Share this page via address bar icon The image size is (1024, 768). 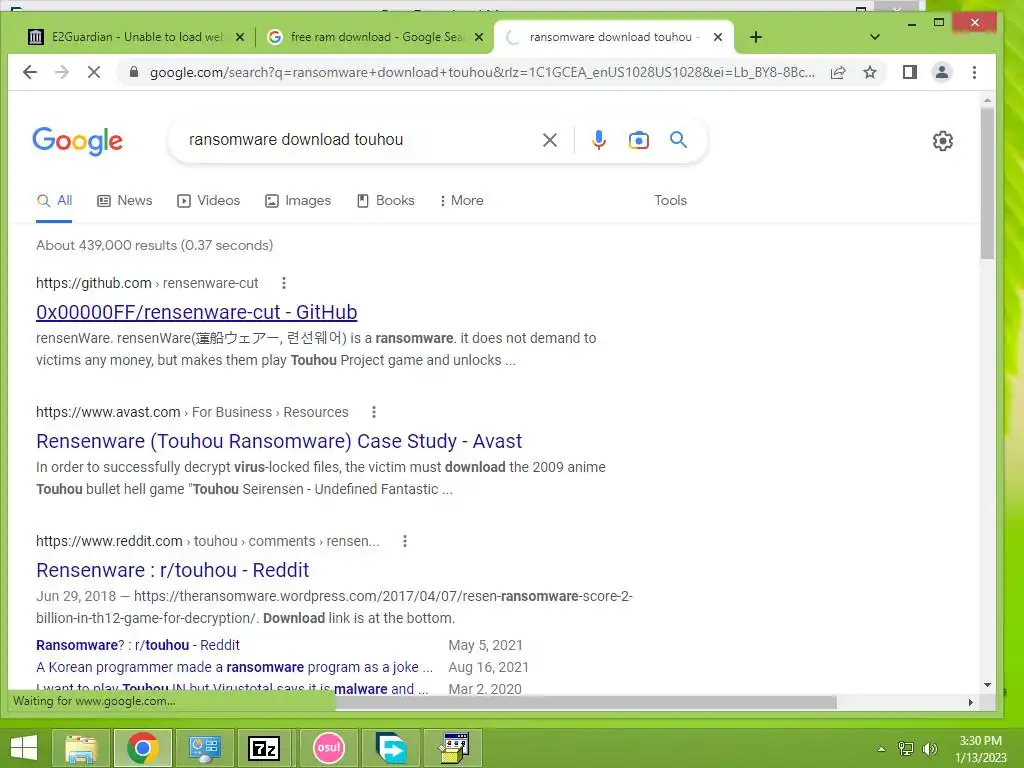click(x=838, y=72)
